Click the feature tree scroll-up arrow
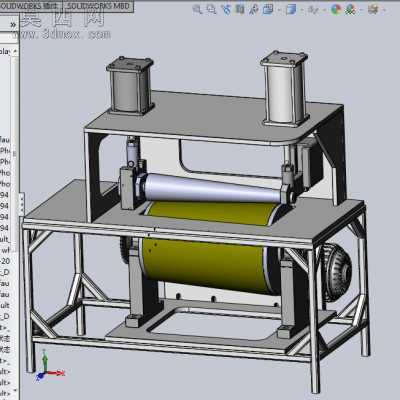The height and width of the screenshot is (400, 400). pos(15,51)
